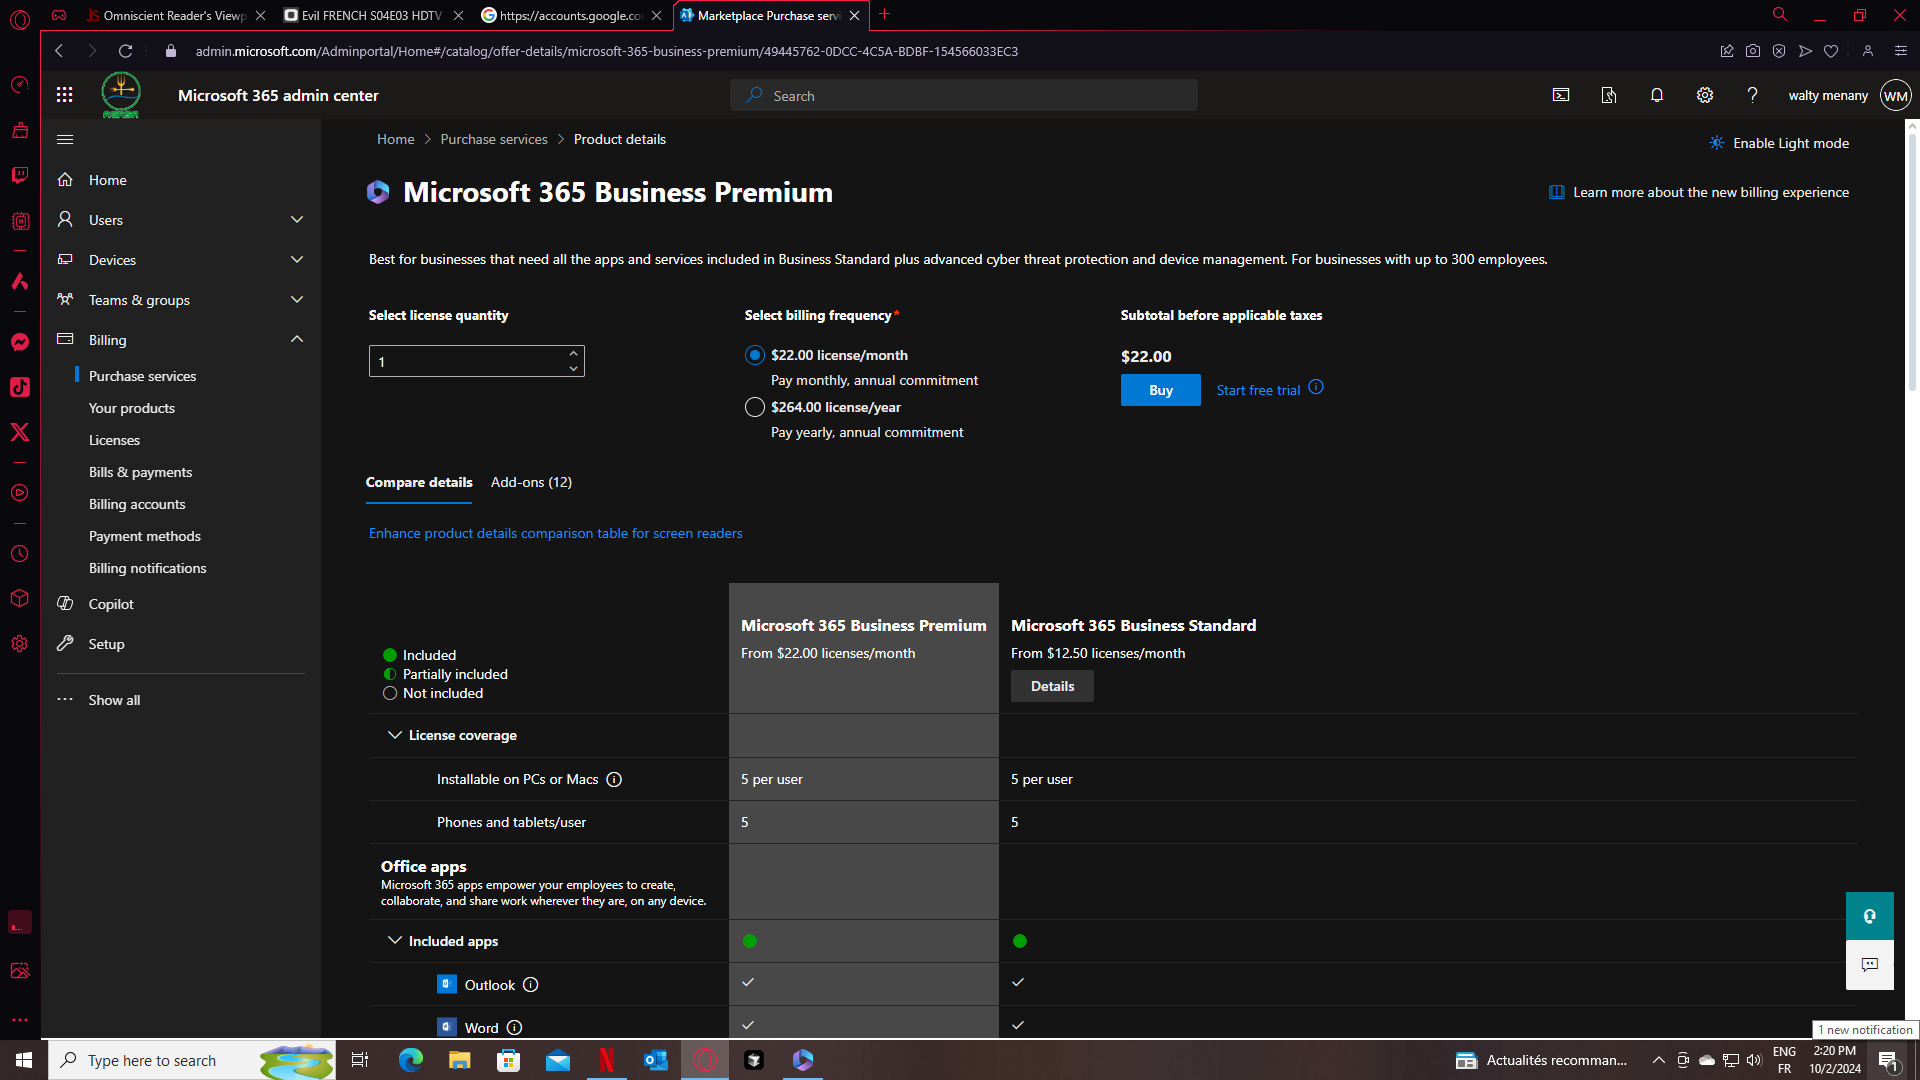Open Bills & payments menu item
The image size is (1920, 1080).
click(x=140, y=472)
